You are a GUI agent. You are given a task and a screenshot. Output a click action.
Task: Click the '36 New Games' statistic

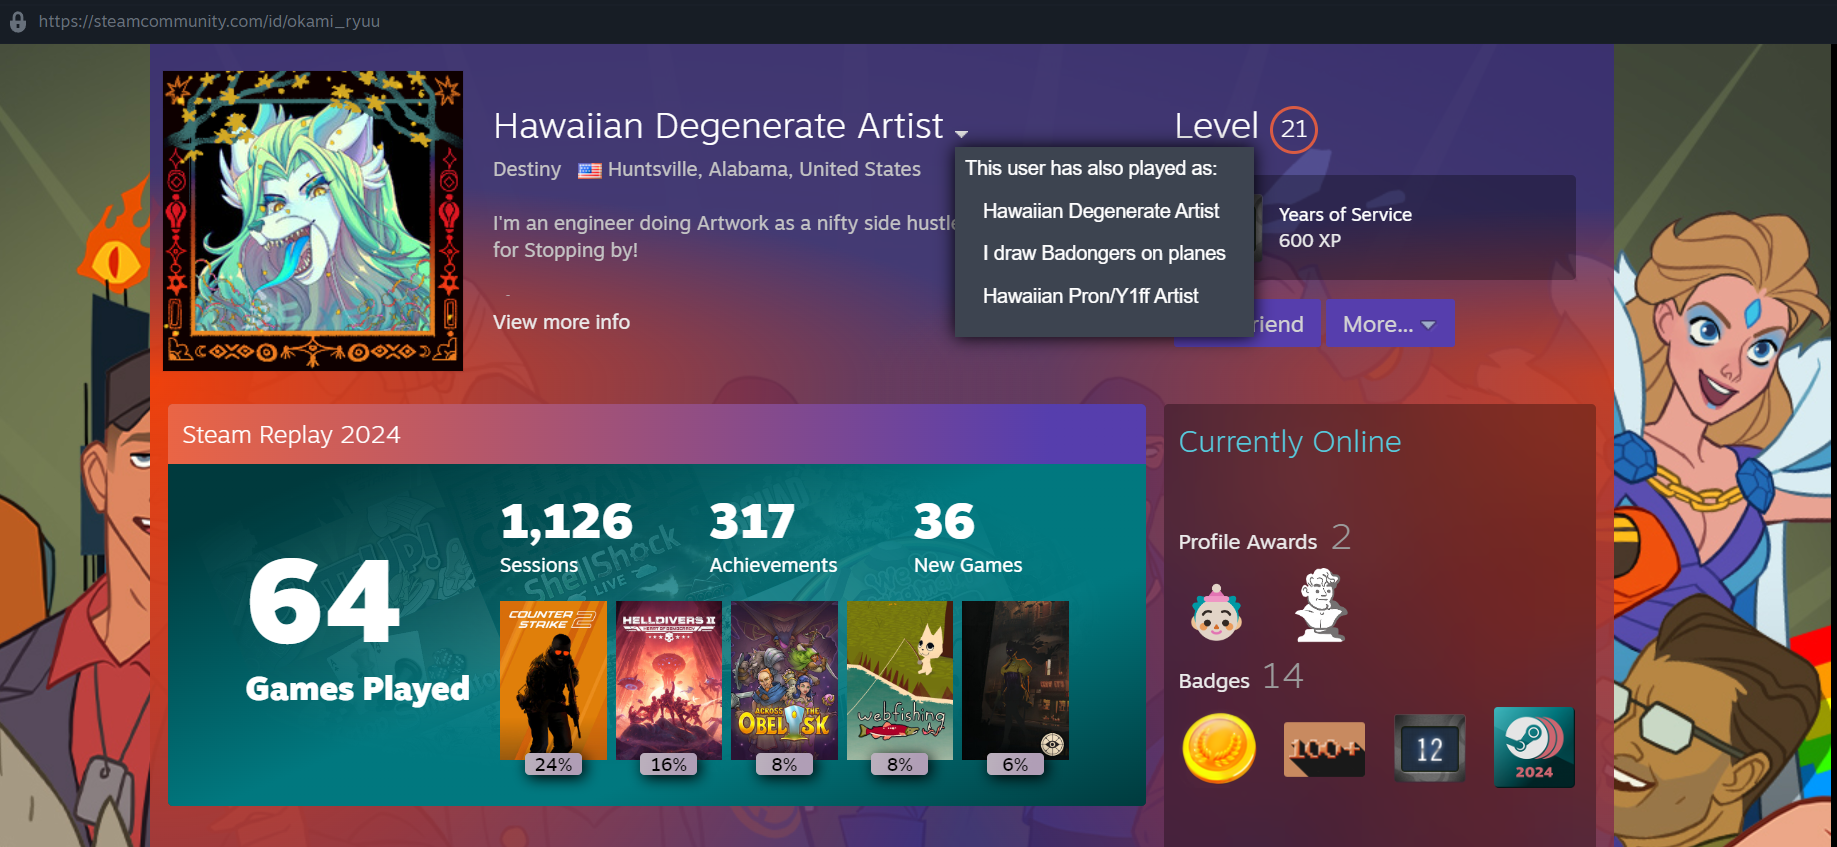pos(968,538)
